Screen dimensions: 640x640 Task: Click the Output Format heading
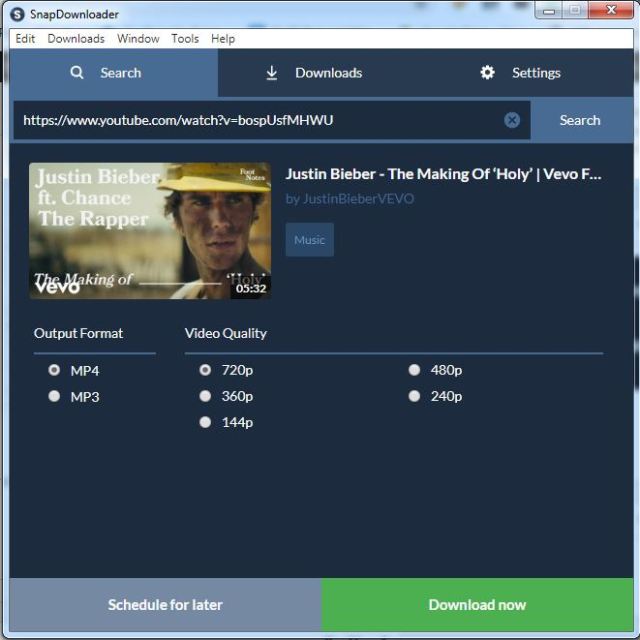[x=78, y=333]
